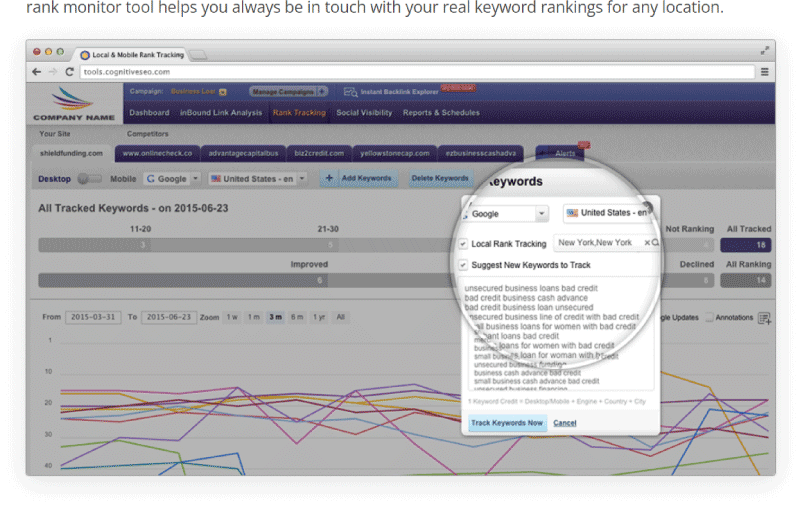Open United States - en dropdown in dialog
This screenshot has height=530, width=800.
tap(607, 213)
